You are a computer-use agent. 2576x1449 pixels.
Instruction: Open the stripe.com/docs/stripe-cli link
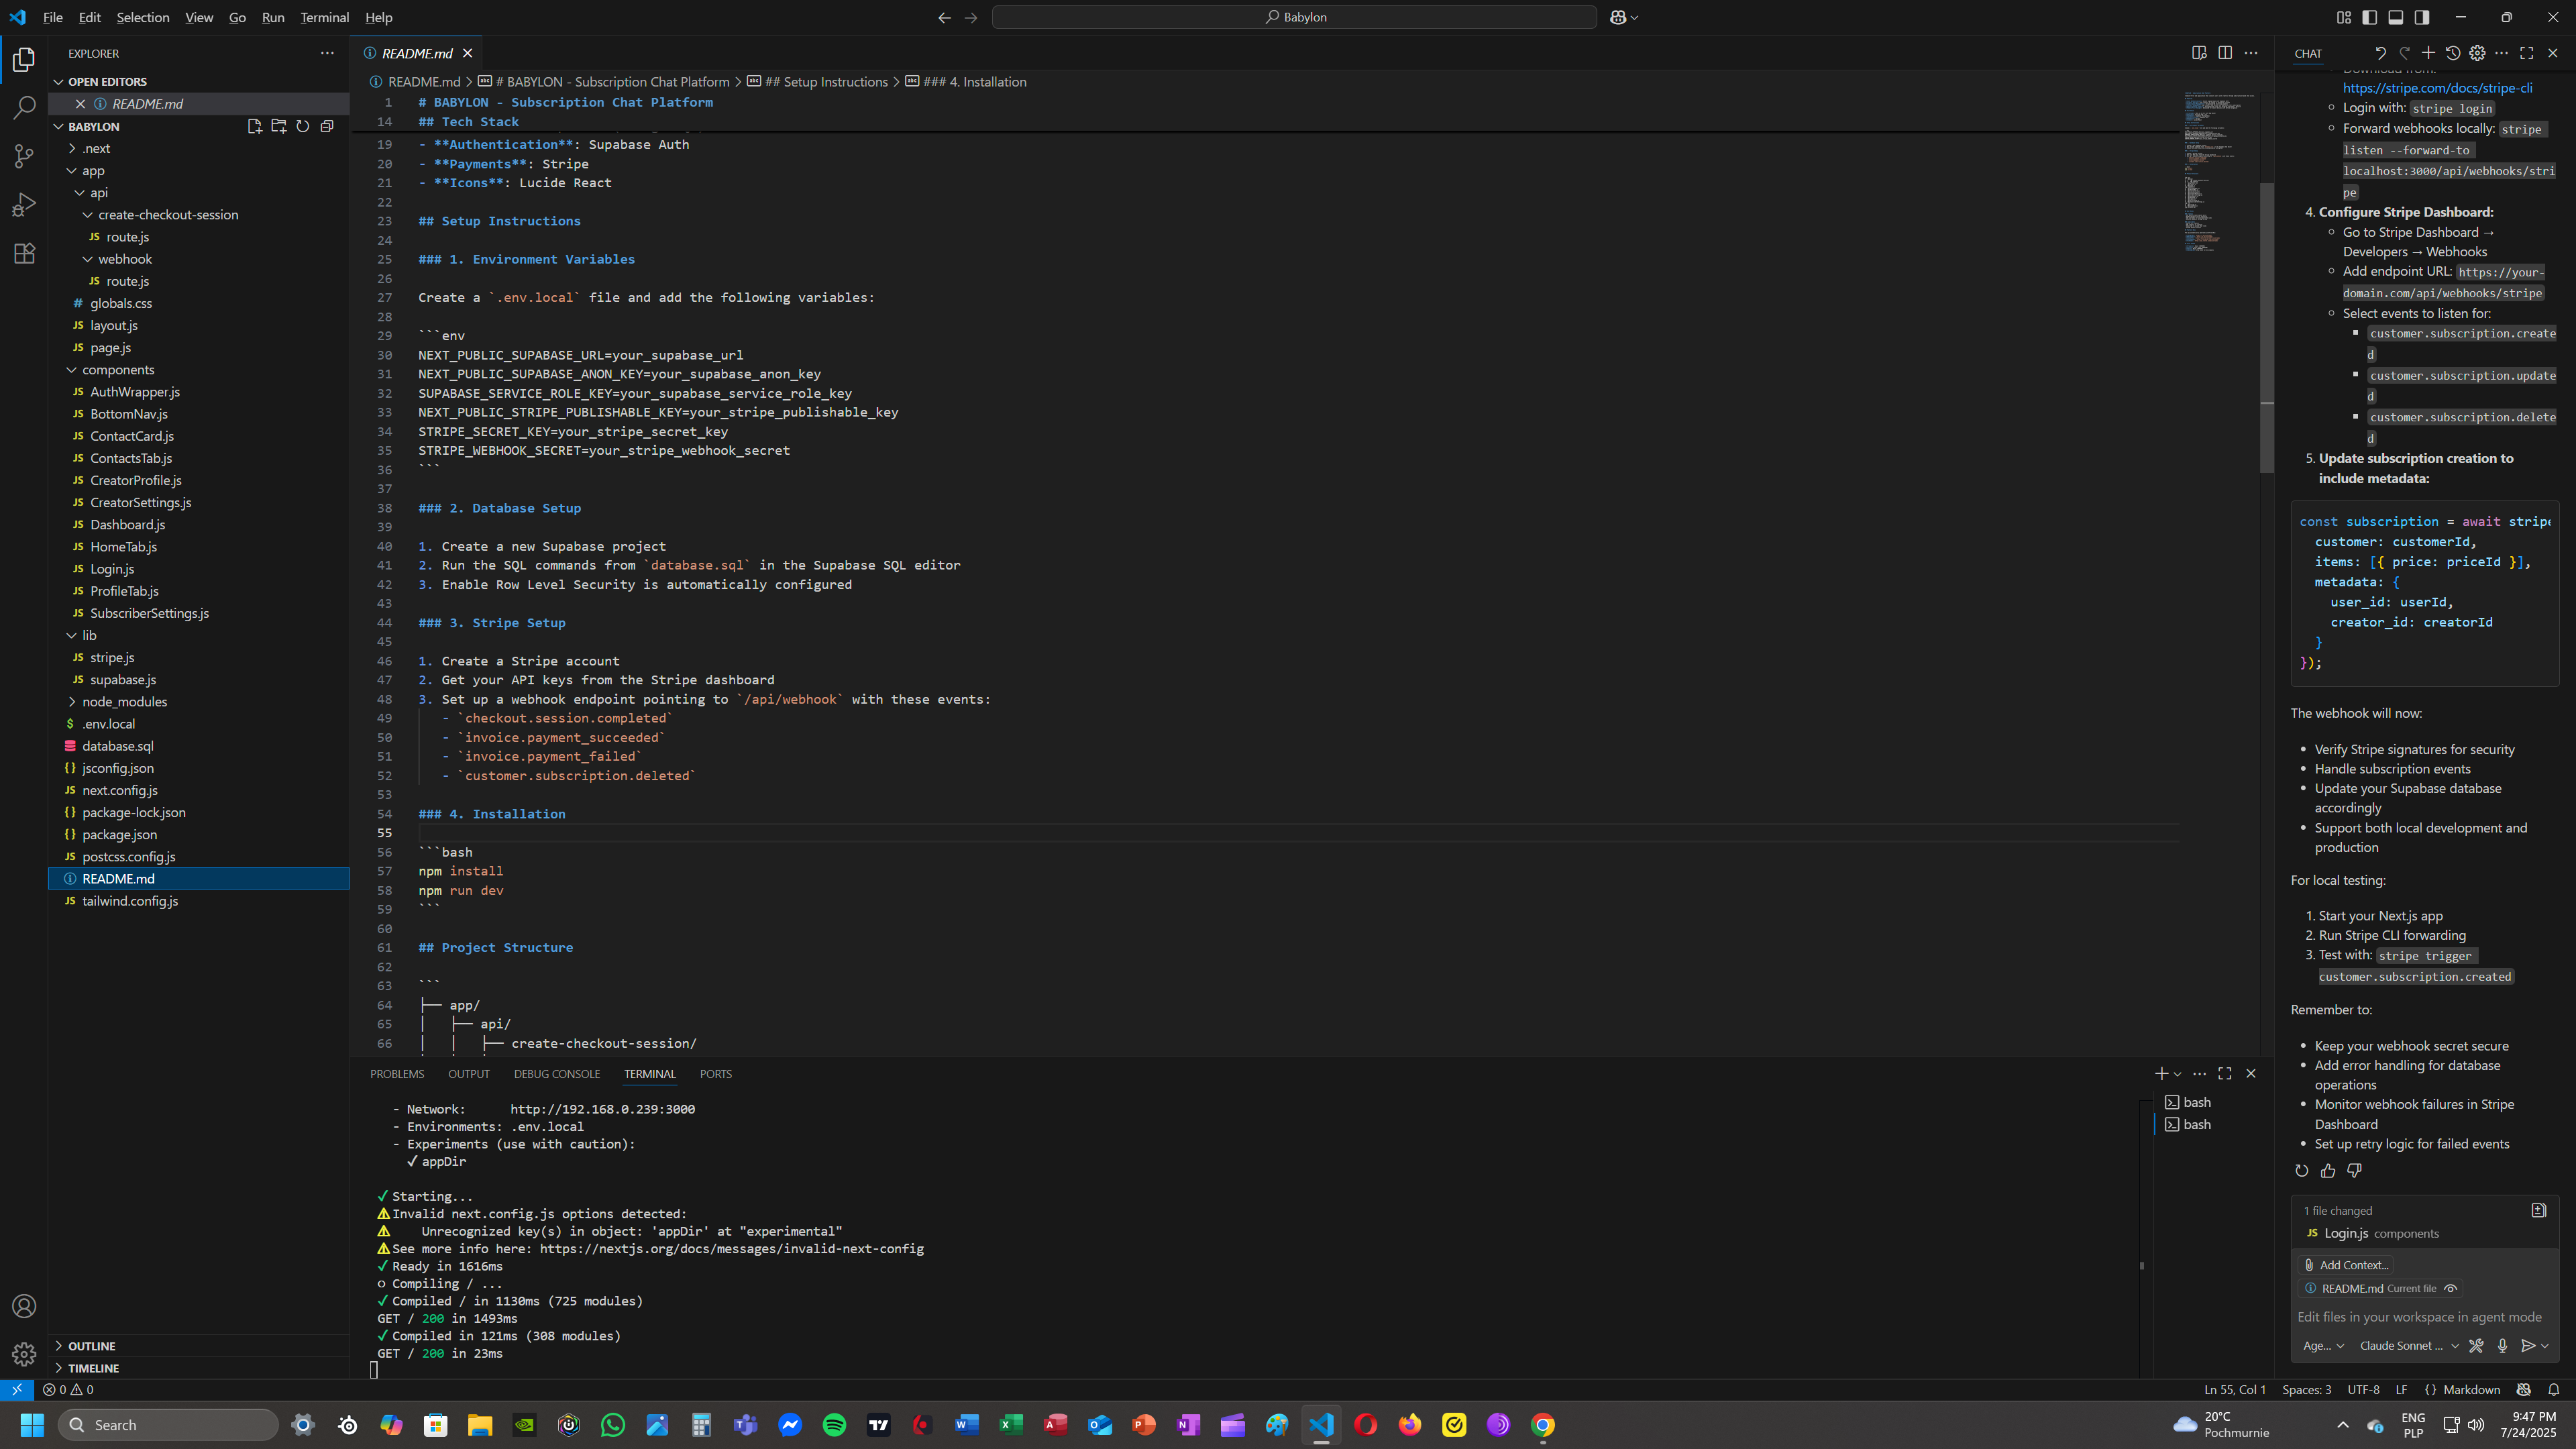click(x=2437, y=88)
